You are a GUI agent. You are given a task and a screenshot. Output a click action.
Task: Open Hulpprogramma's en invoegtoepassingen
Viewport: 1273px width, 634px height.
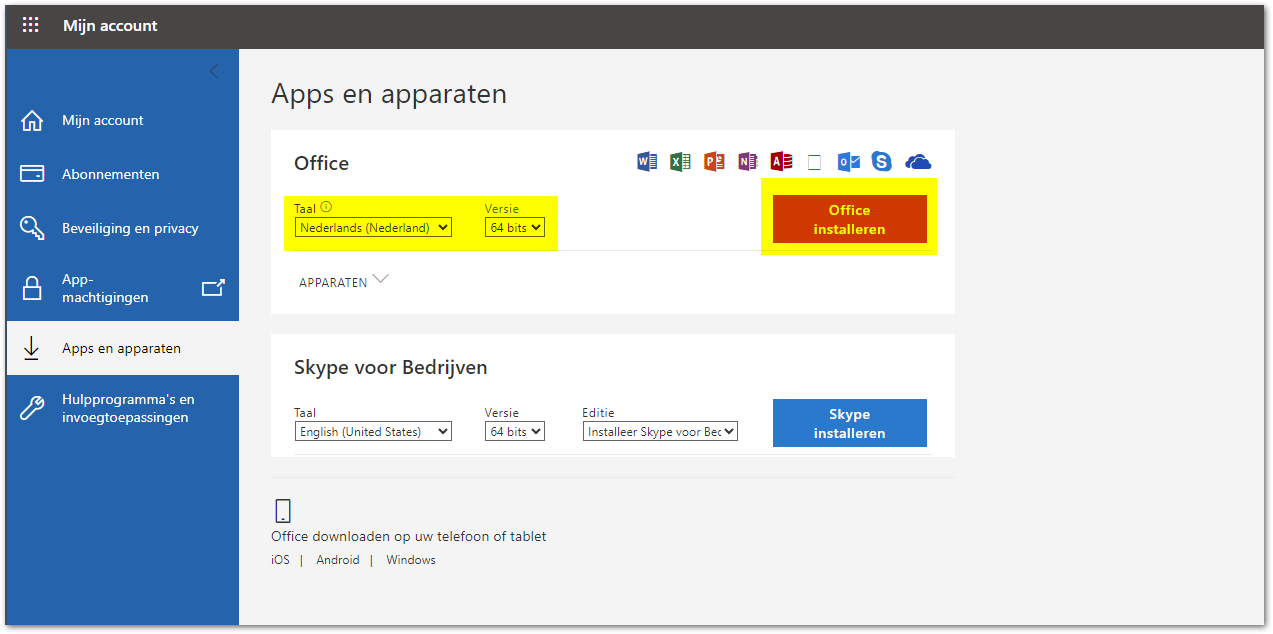(122, 408)
